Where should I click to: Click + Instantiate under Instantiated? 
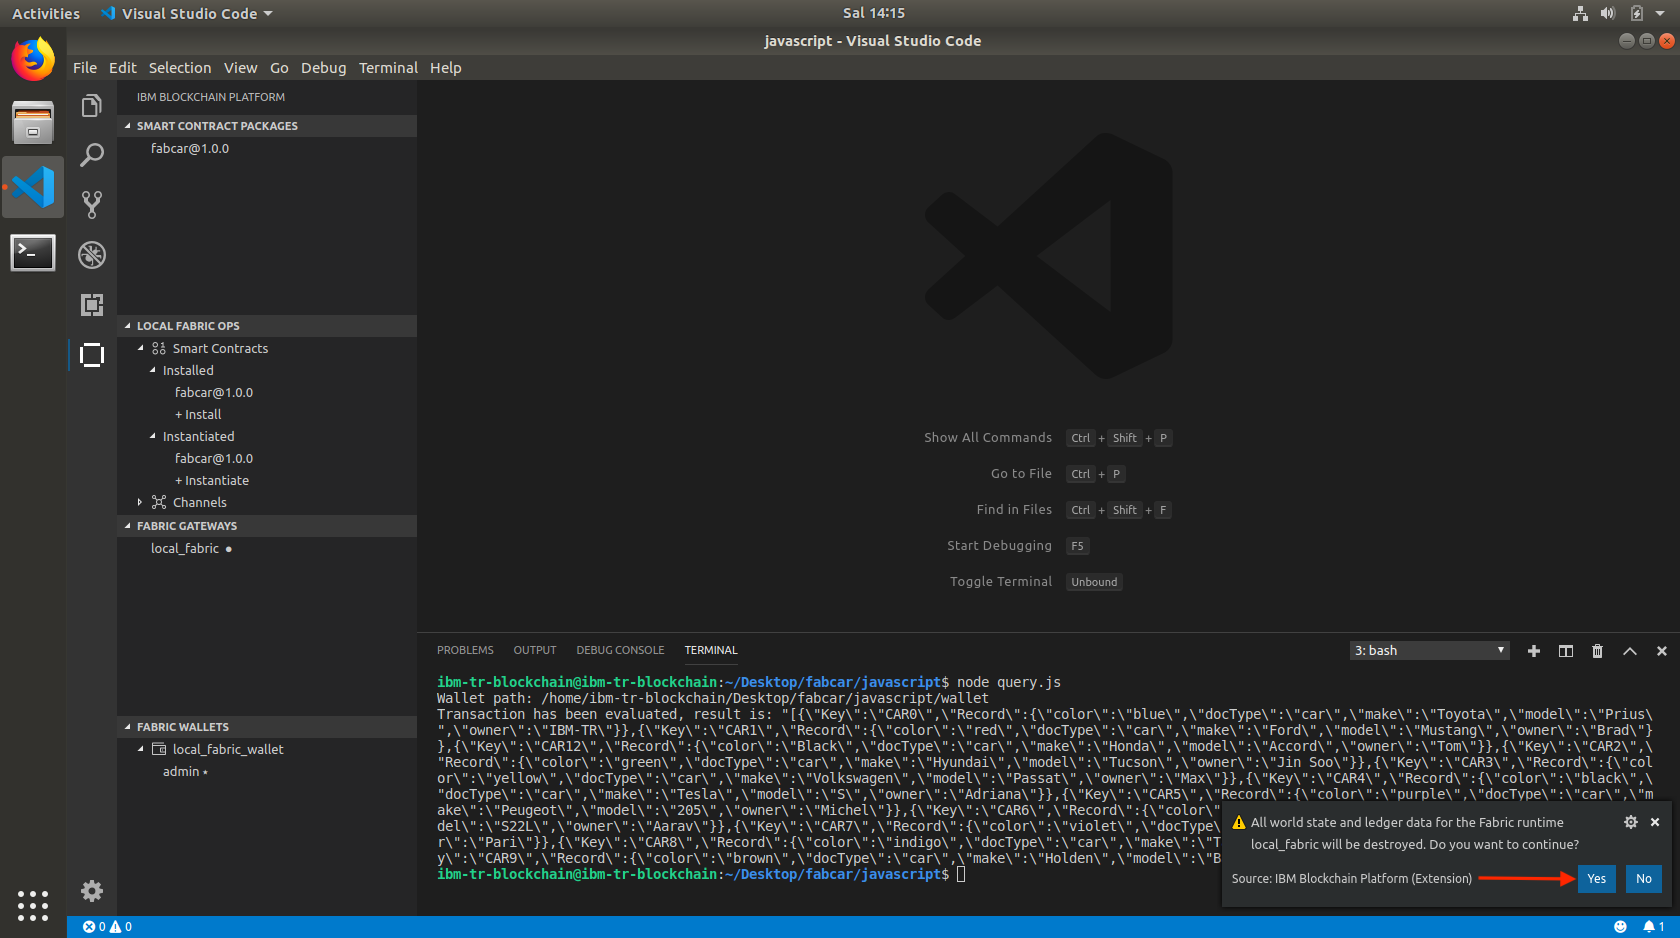(212, 480)
